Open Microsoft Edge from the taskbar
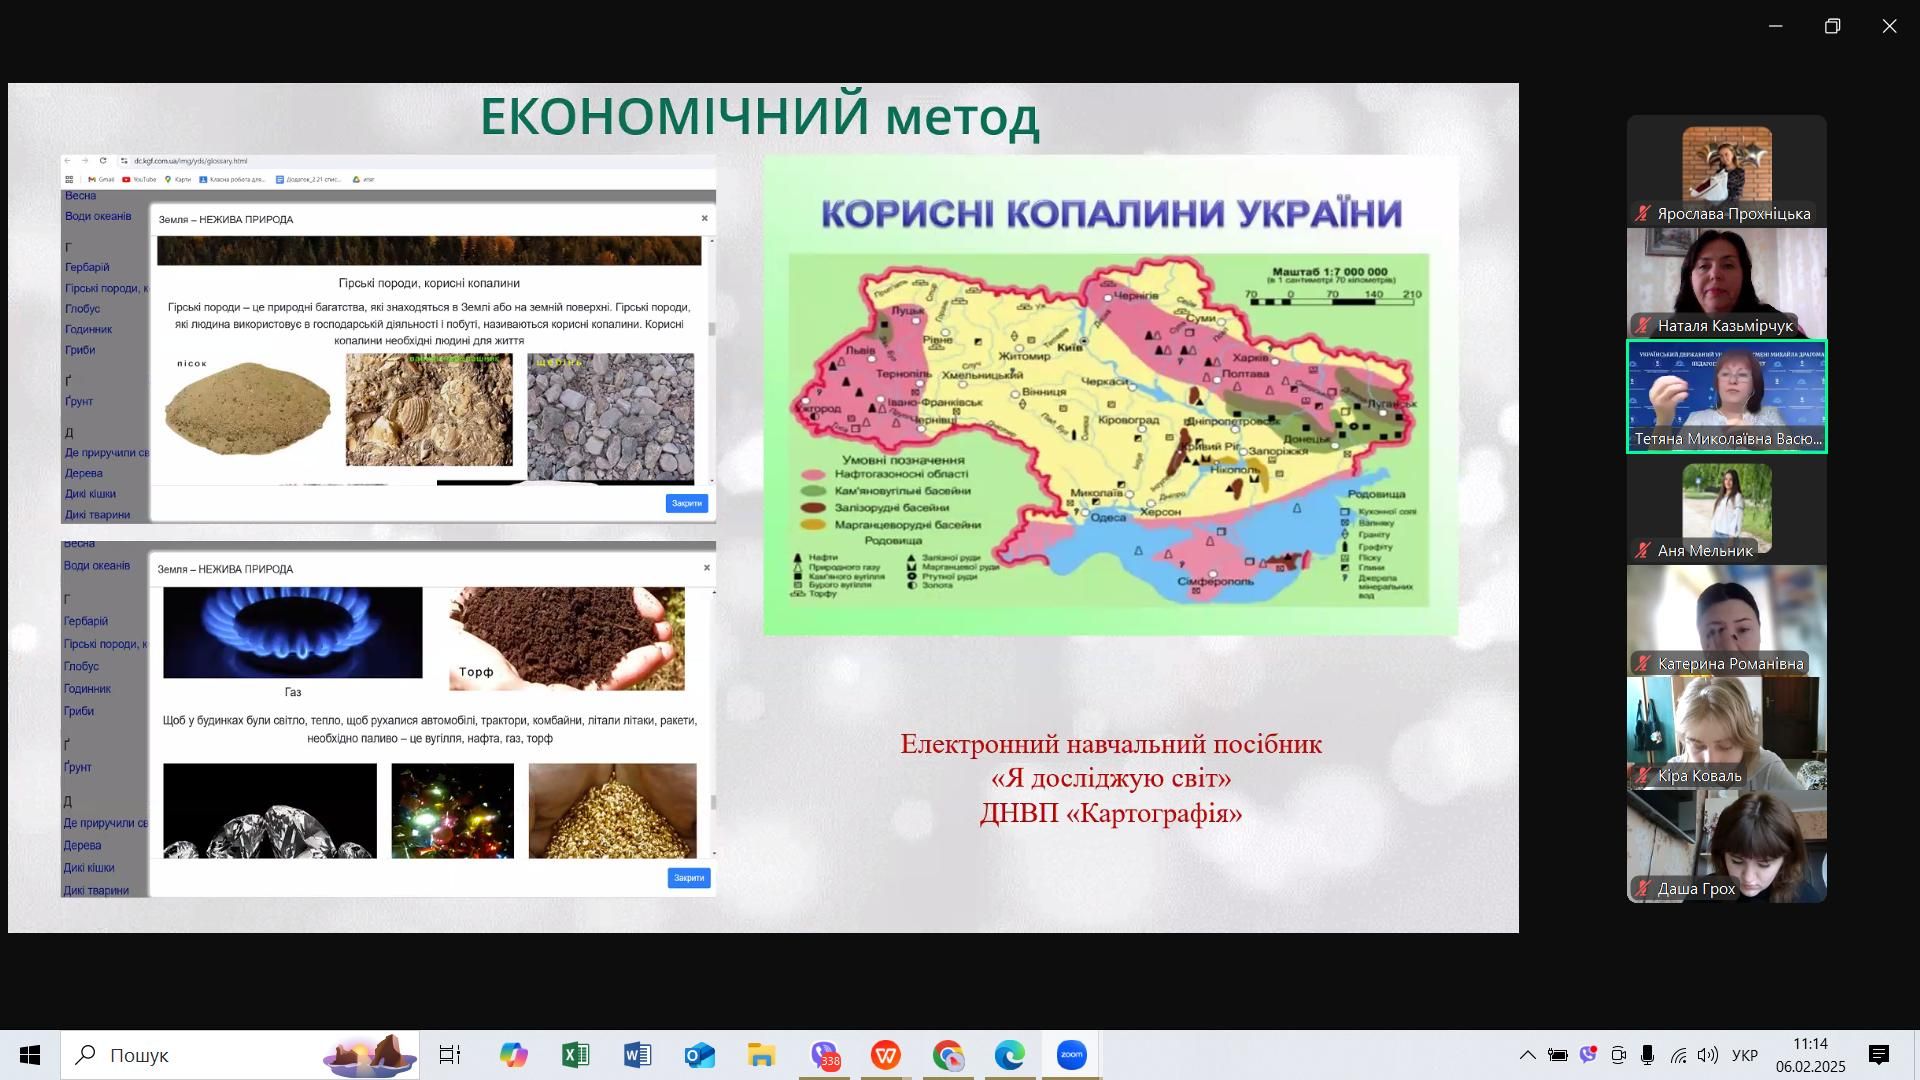Screen dimensions: 1920x1080 [x=1009, y=1055]
